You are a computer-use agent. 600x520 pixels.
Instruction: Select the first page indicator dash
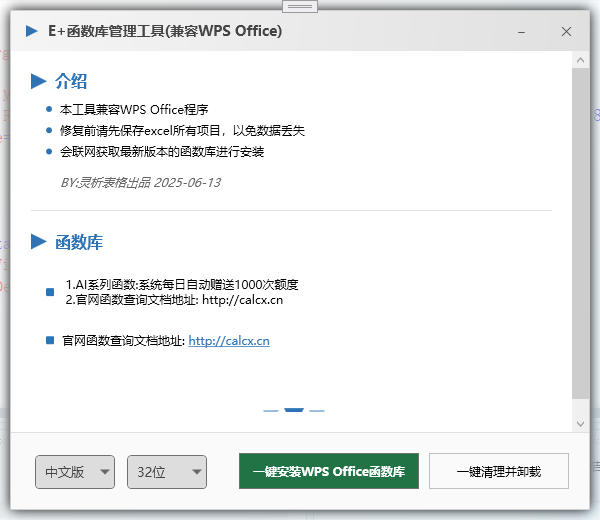click(270, 410)
